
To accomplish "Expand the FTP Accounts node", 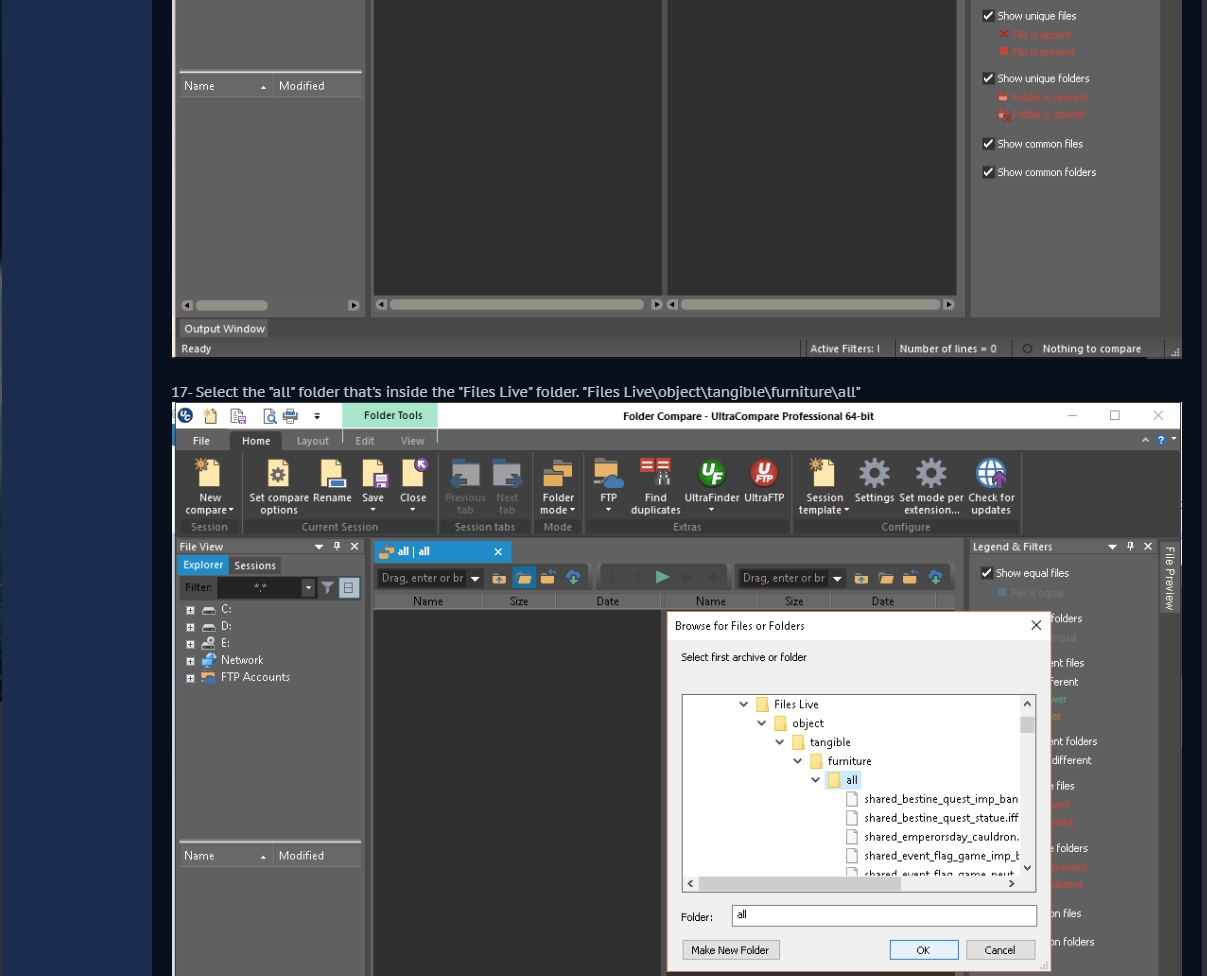I will pyautogui.click(x=190, y=678).
